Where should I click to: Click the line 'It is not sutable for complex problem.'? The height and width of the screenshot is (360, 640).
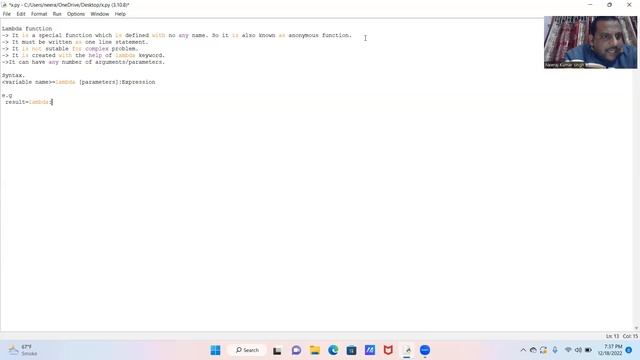pyautogui.click(x=70, y=49)
